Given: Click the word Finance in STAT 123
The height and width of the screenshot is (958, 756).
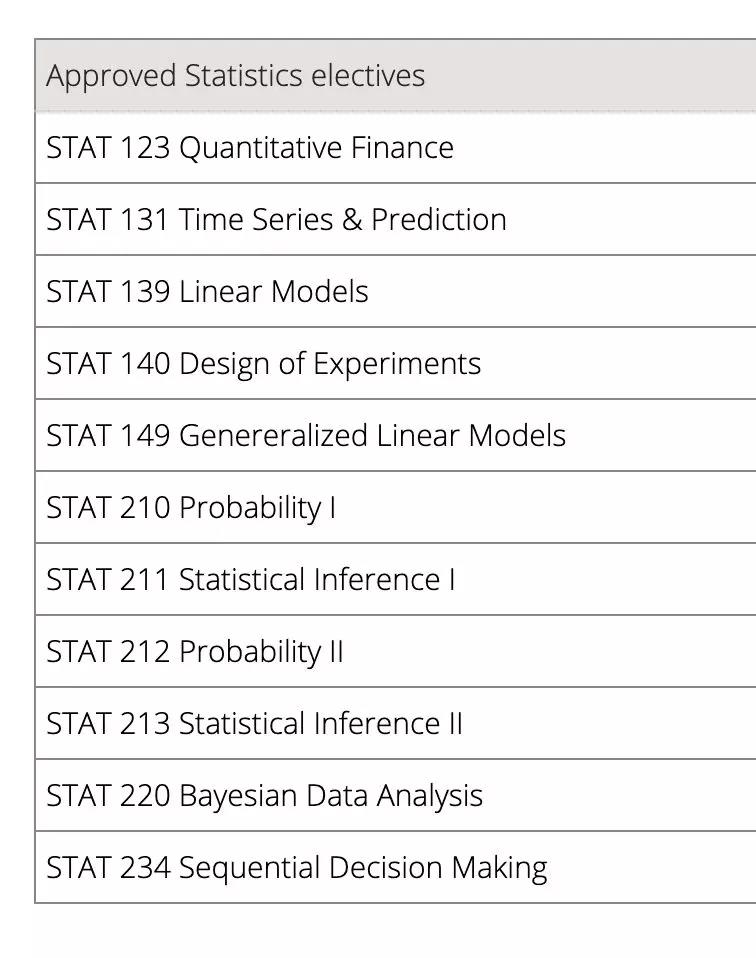Looking at the screenshot, I should coord(402,147).
